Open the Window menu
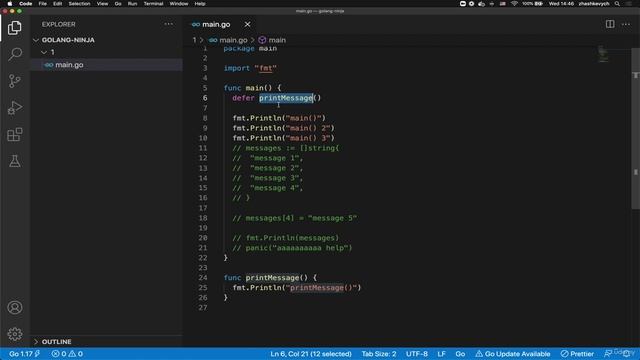The height and width of the screenshot is (360, 640). tap(179, 4)
